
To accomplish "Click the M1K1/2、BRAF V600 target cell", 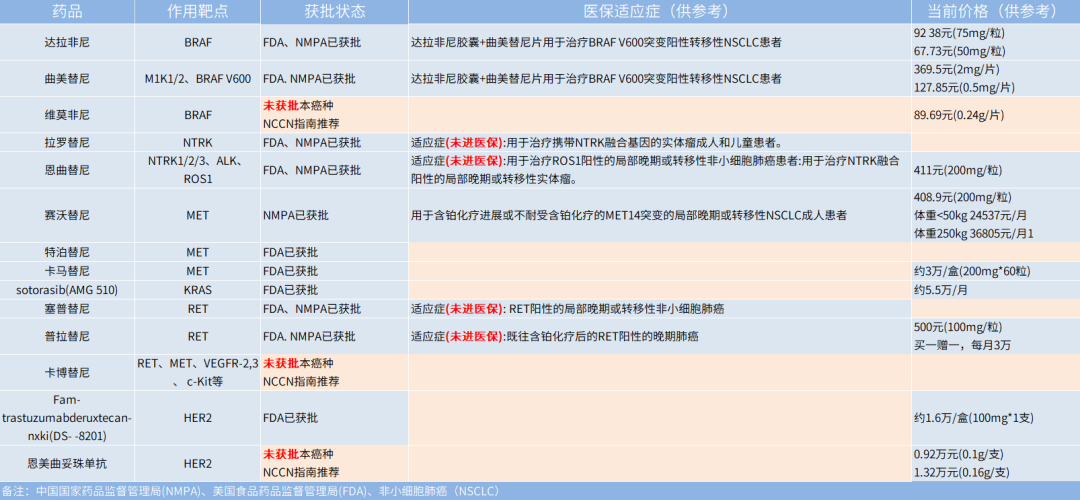I will tap(198, 79).
